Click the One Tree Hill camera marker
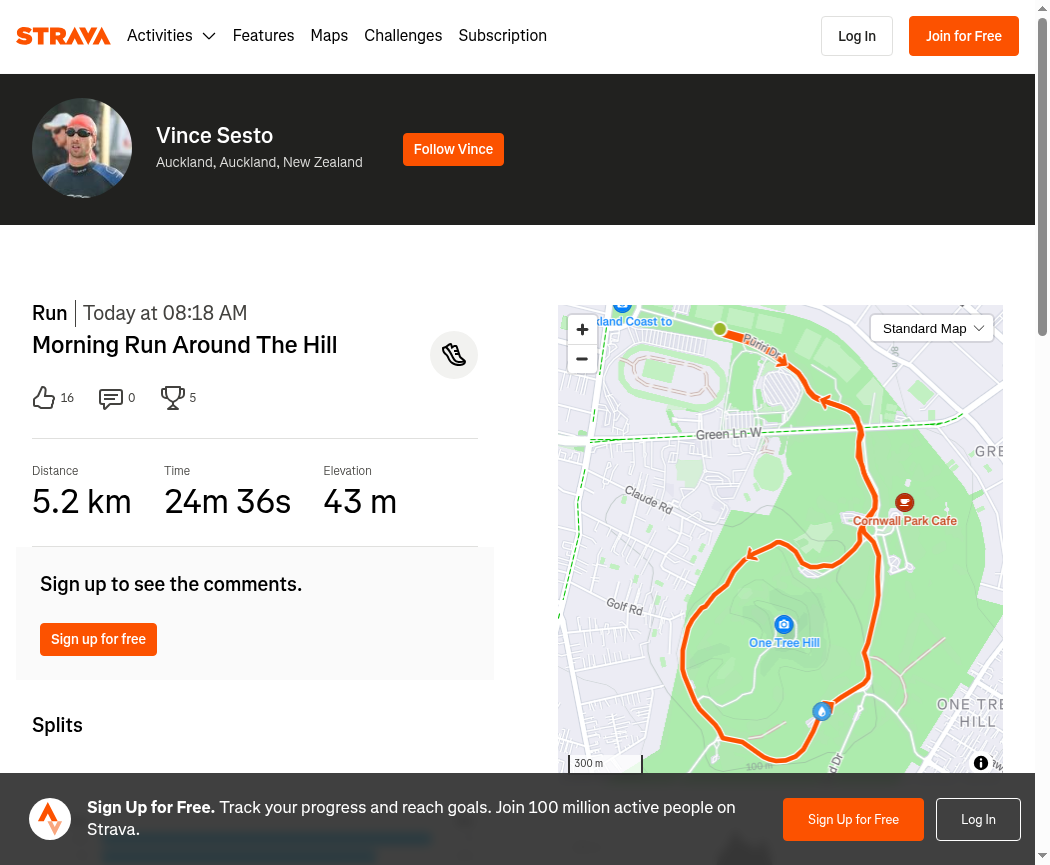 point(783,625)
